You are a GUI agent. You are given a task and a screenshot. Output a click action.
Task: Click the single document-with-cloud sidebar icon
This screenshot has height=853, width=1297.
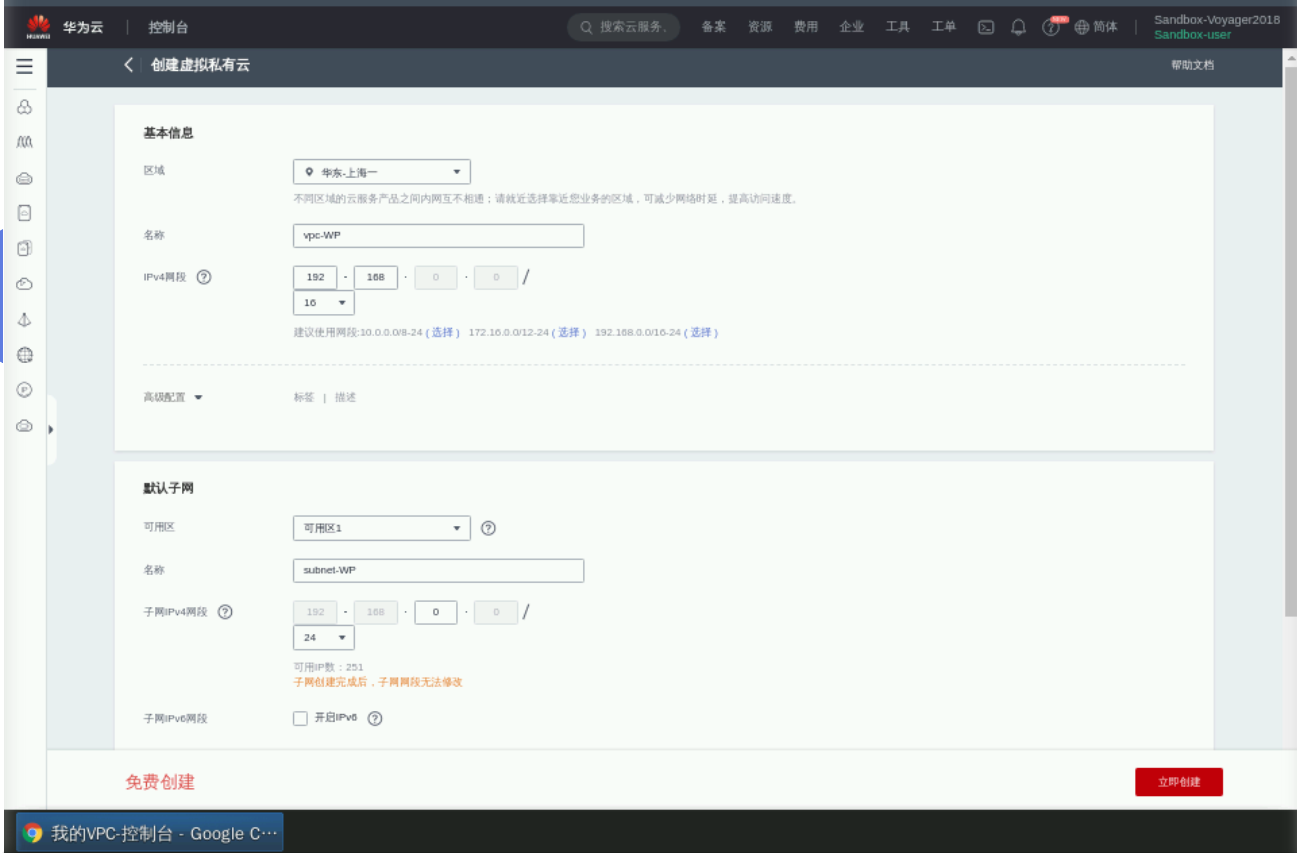(x=25, y=213)
